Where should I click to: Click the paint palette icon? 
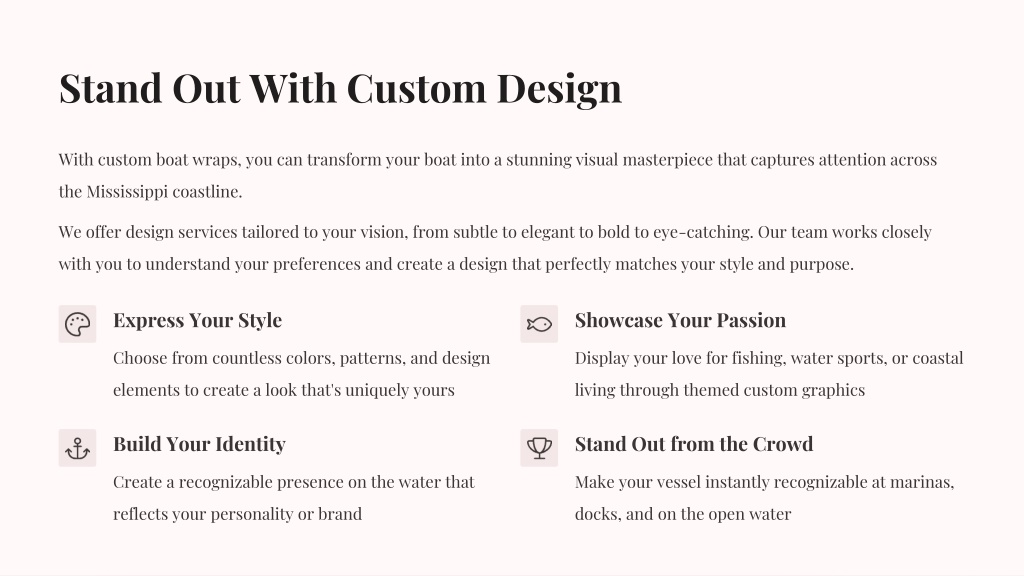pos(77,324)
